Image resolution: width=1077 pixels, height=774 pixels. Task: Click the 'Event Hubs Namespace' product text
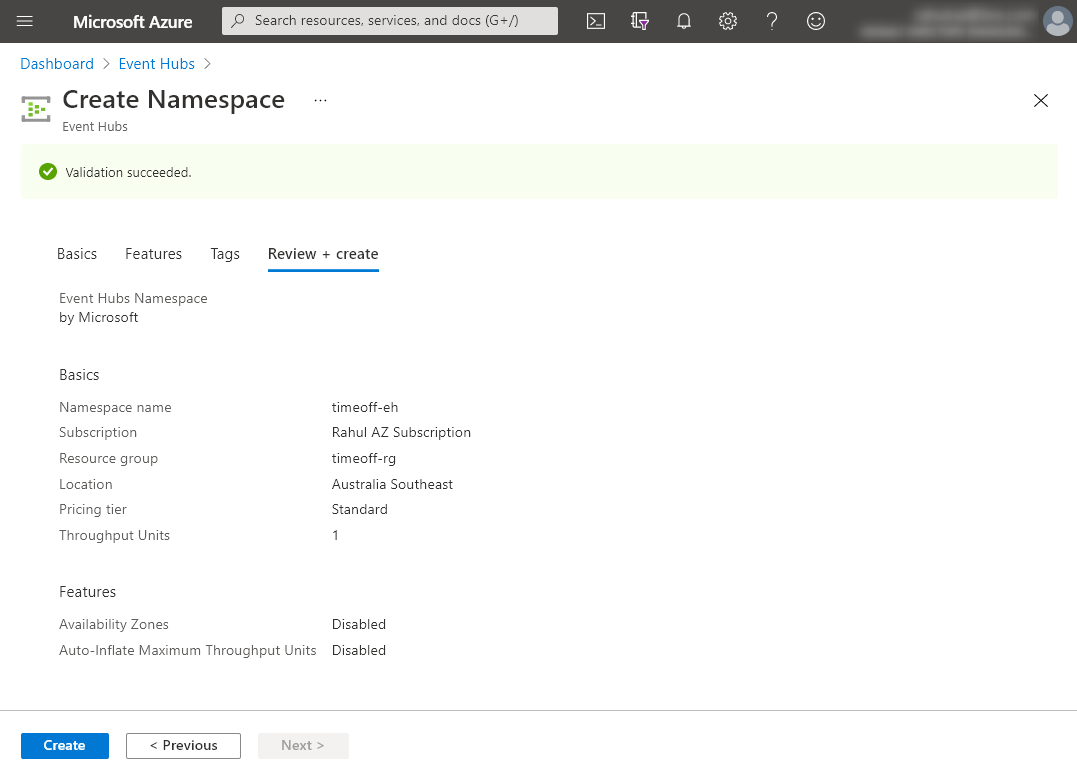pos(133,299)
